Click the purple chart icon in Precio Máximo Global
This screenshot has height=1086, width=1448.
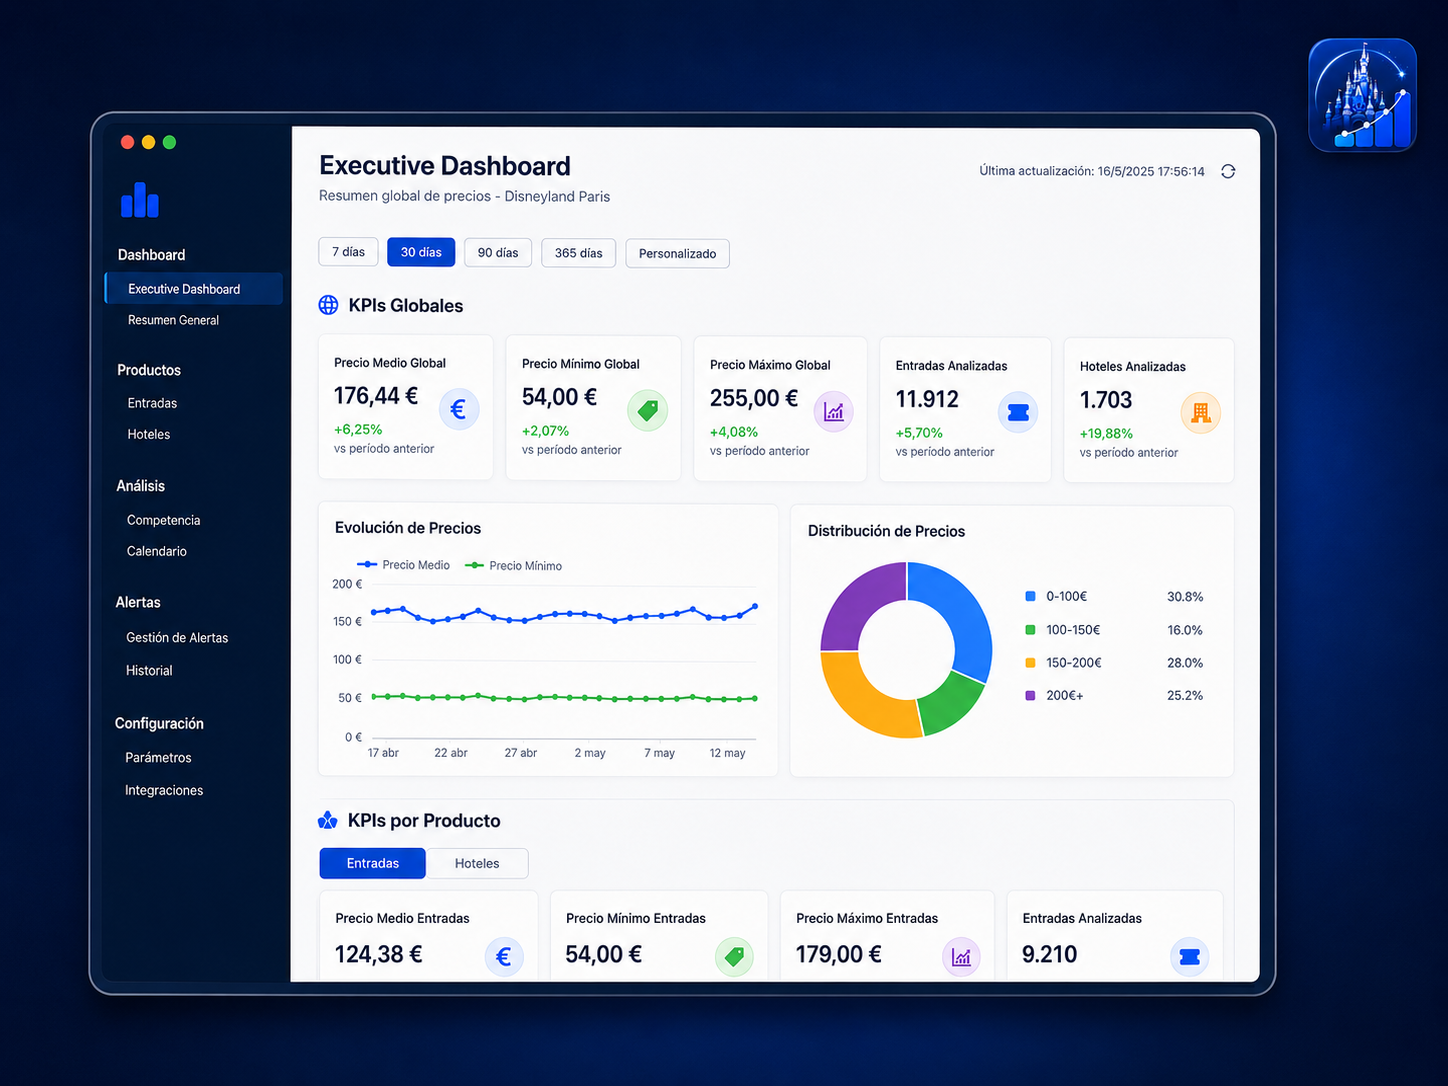834,412
